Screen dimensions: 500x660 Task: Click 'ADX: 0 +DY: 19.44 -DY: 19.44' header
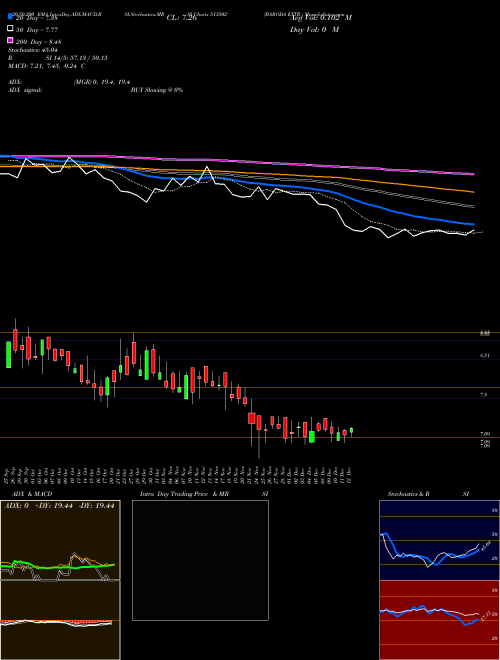coord(59,506)
